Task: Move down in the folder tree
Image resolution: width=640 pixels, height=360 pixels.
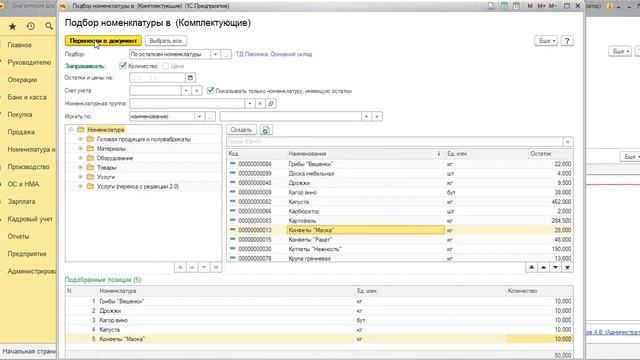Action: [204, 267]
